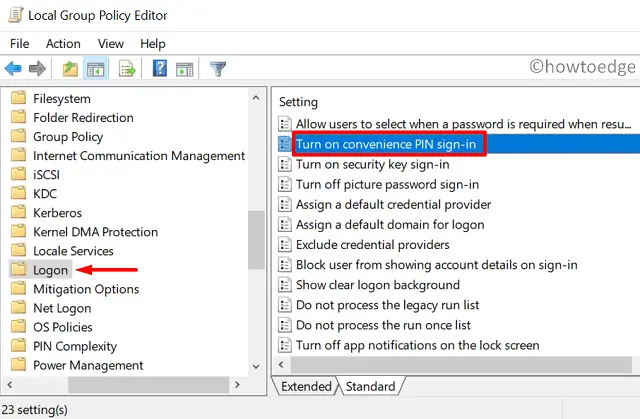Switch to the Extended tab
The image size is (640, 419).
[306, 386]
